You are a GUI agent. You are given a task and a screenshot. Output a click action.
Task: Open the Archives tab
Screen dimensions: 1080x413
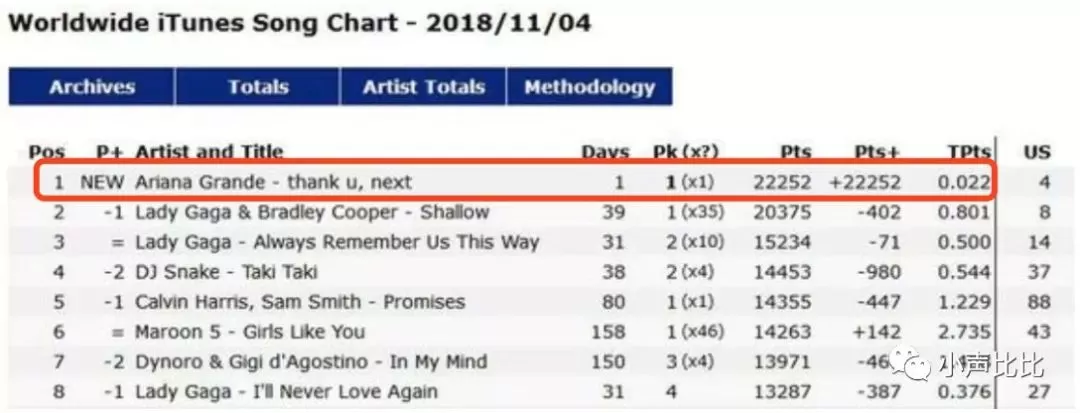[x=92, y=87]
